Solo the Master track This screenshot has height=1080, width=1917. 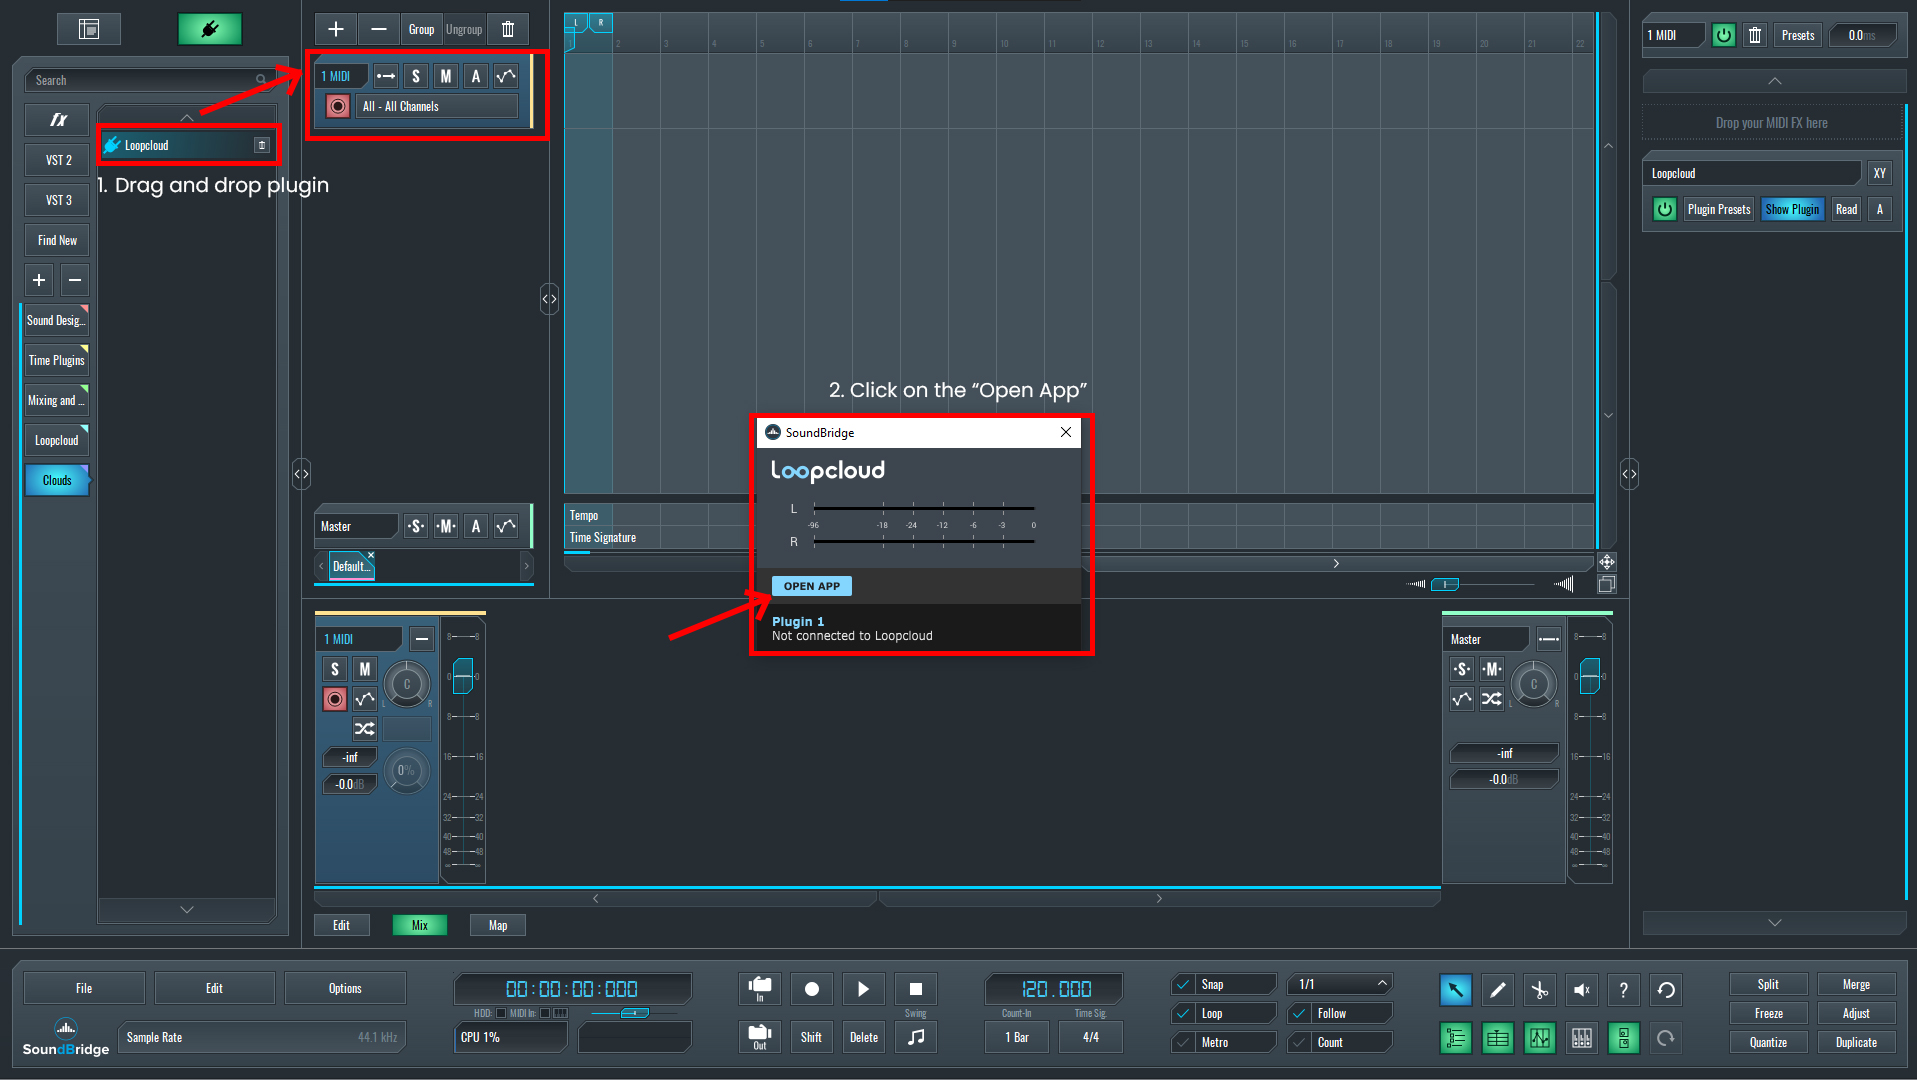point(416,526)
